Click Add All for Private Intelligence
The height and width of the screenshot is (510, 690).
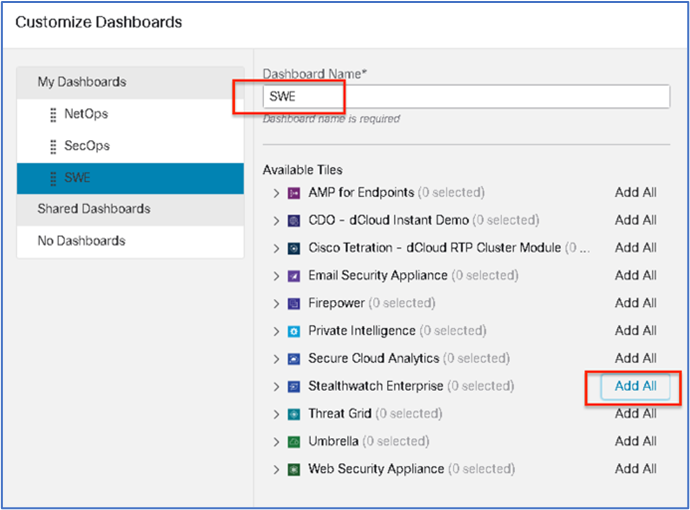(635, 331)
